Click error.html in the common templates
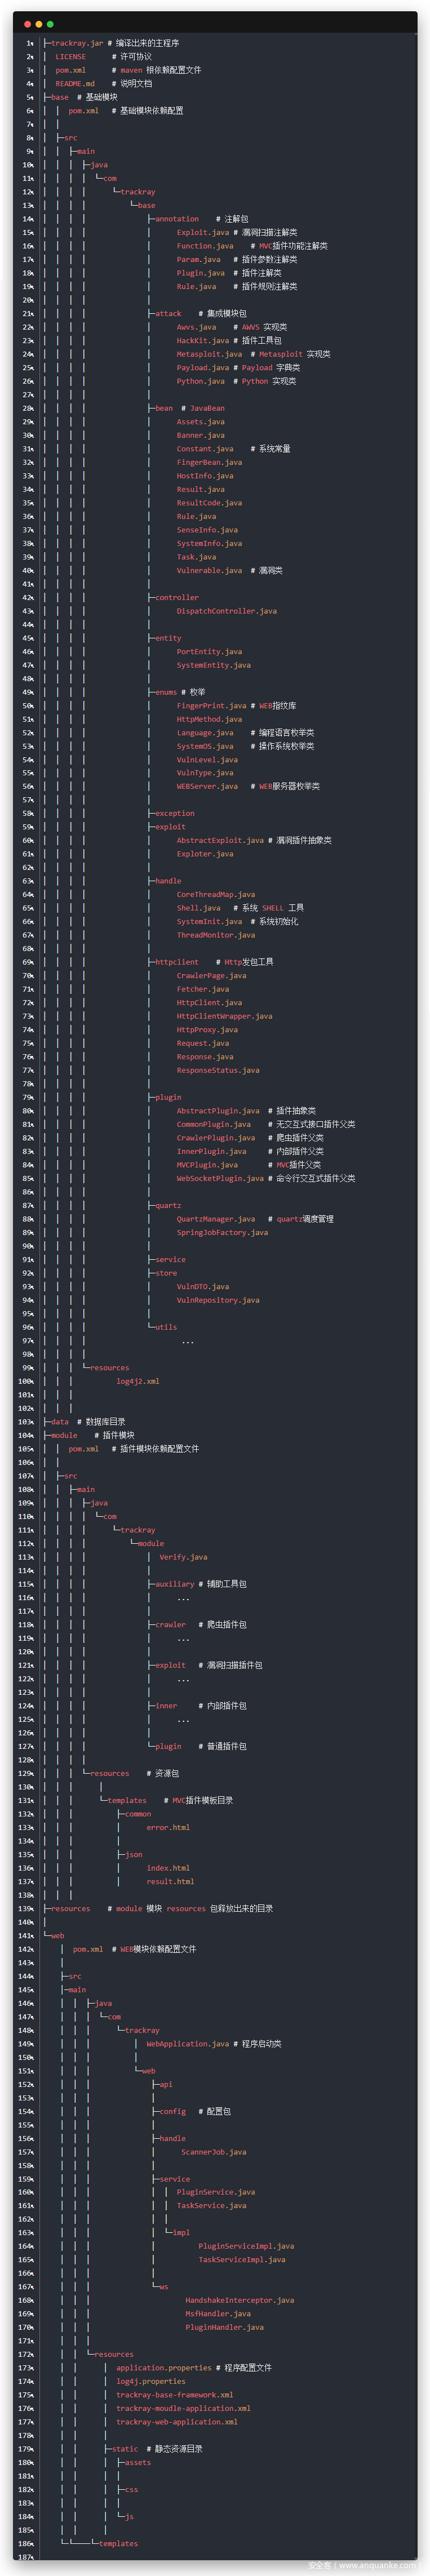Viewport: 430px width, 2576px height. (167, 1827)
